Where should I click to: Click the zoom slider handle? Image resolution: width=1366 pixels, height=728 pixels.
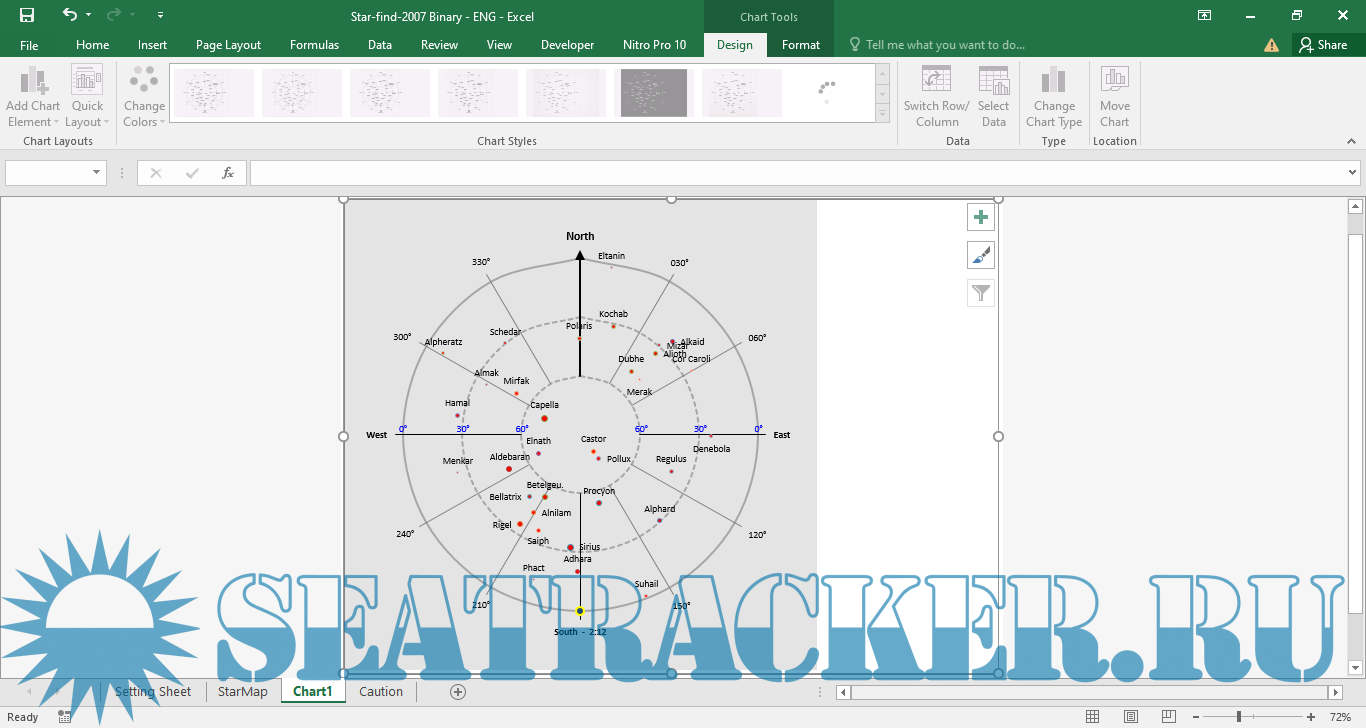1239,717
